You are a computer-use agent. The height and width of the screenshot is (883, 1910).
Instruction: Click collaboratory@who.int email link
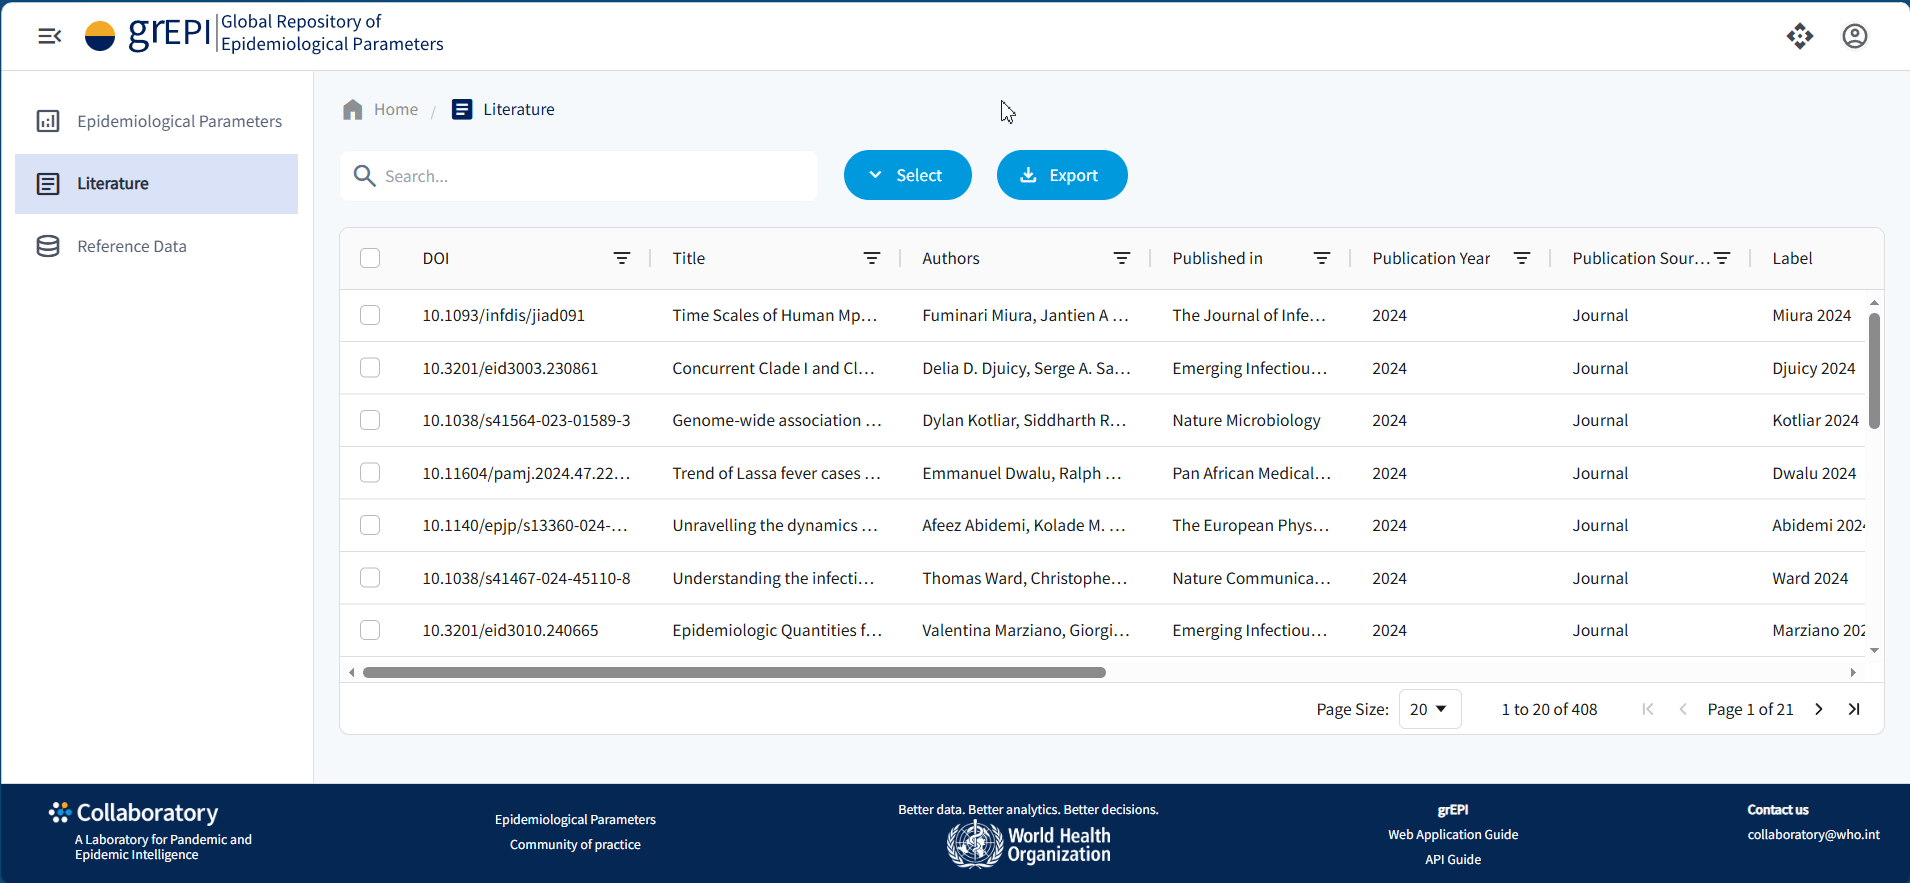[x=1813, y=834]
